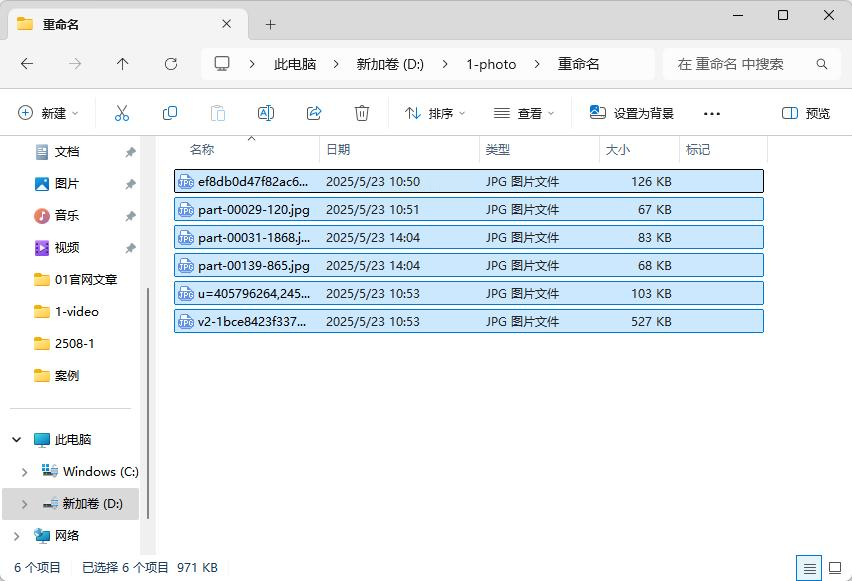Go up one directory level

123,64
